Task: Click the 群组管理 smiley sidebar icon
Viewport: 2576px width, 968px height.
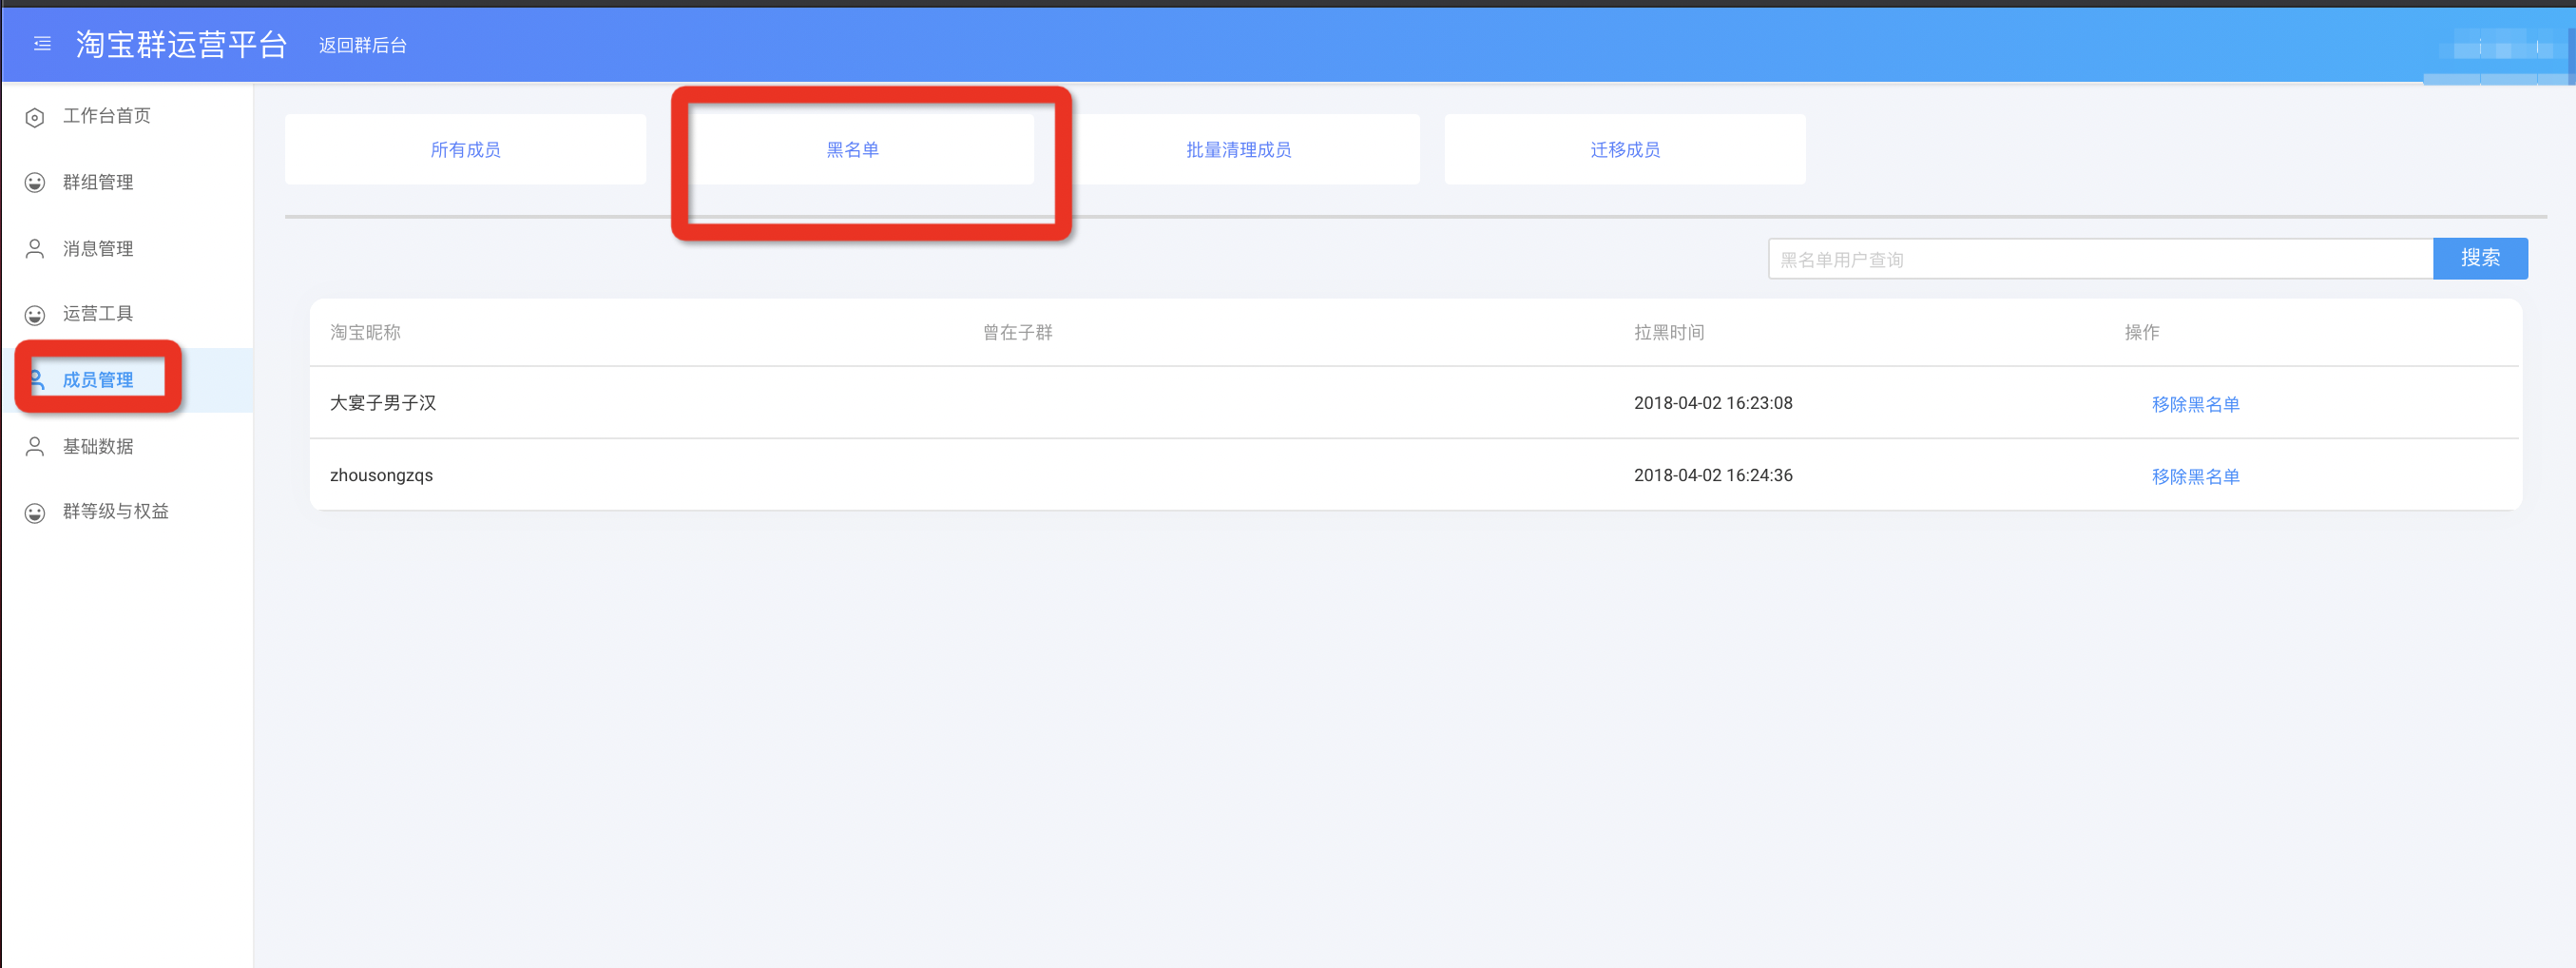Action: pyautogui.click(x=35, y=183)
